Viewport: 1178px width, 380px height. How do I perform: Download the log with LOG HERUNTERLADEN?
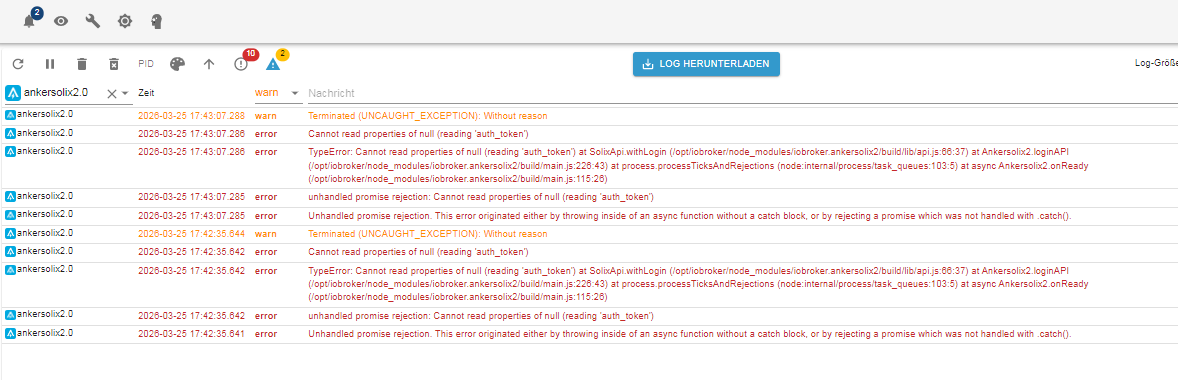[706, 64]
